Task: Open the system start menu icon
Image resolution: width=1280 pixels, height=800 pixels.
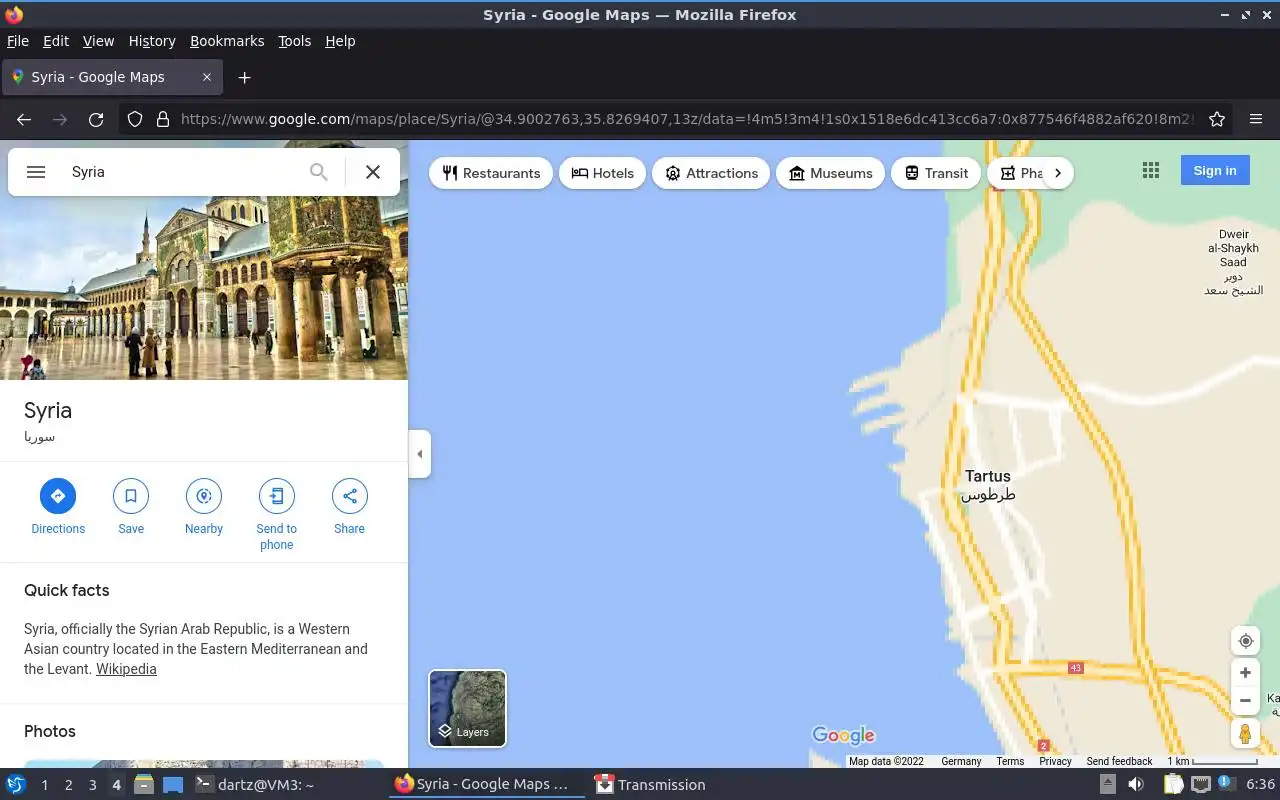Action: [15, 785]
